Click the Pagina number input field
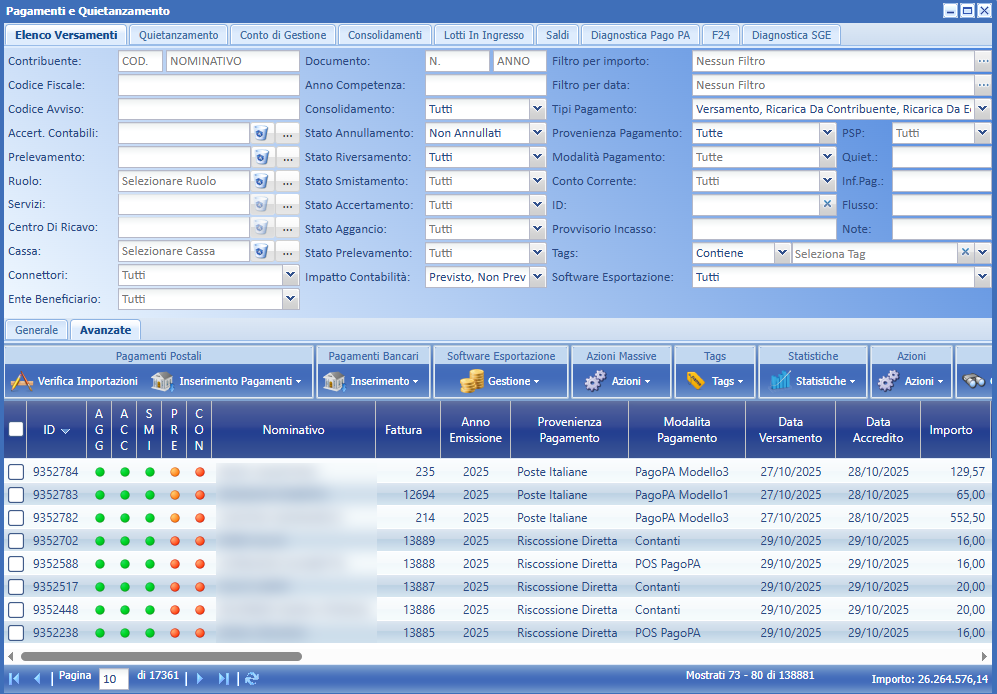 pos(113,677)
